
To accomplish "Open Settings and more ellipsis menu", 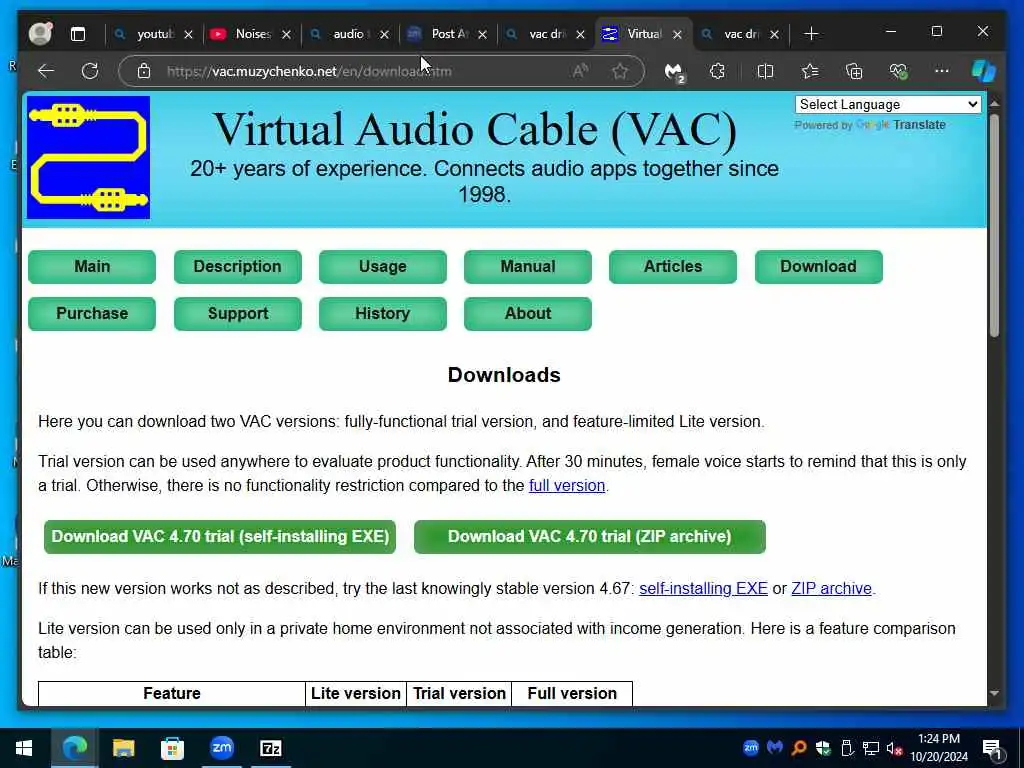I will point(941,71).
